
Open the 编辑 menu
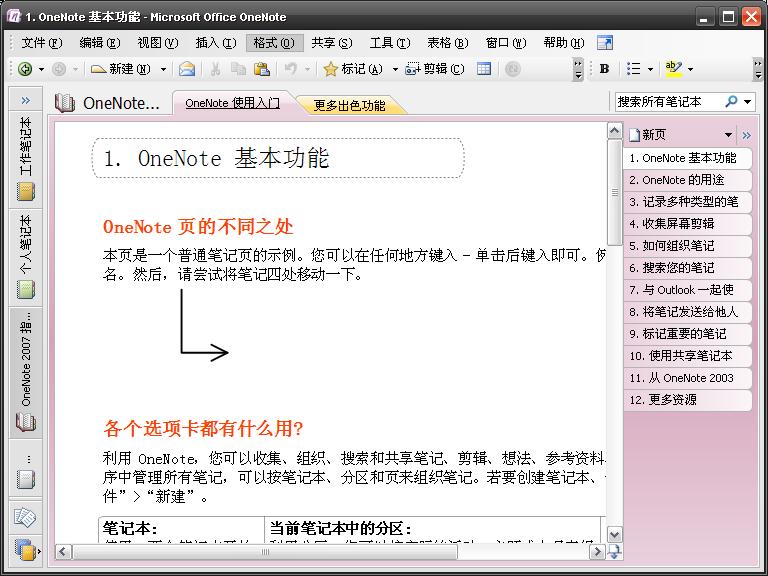(x=99, y=43)
